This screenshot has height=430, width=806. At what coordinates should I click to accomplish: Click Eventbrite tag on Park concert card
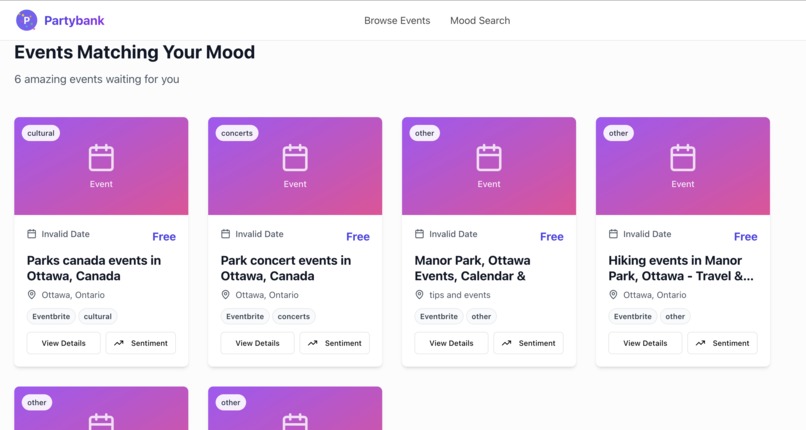tap(245, 316)
